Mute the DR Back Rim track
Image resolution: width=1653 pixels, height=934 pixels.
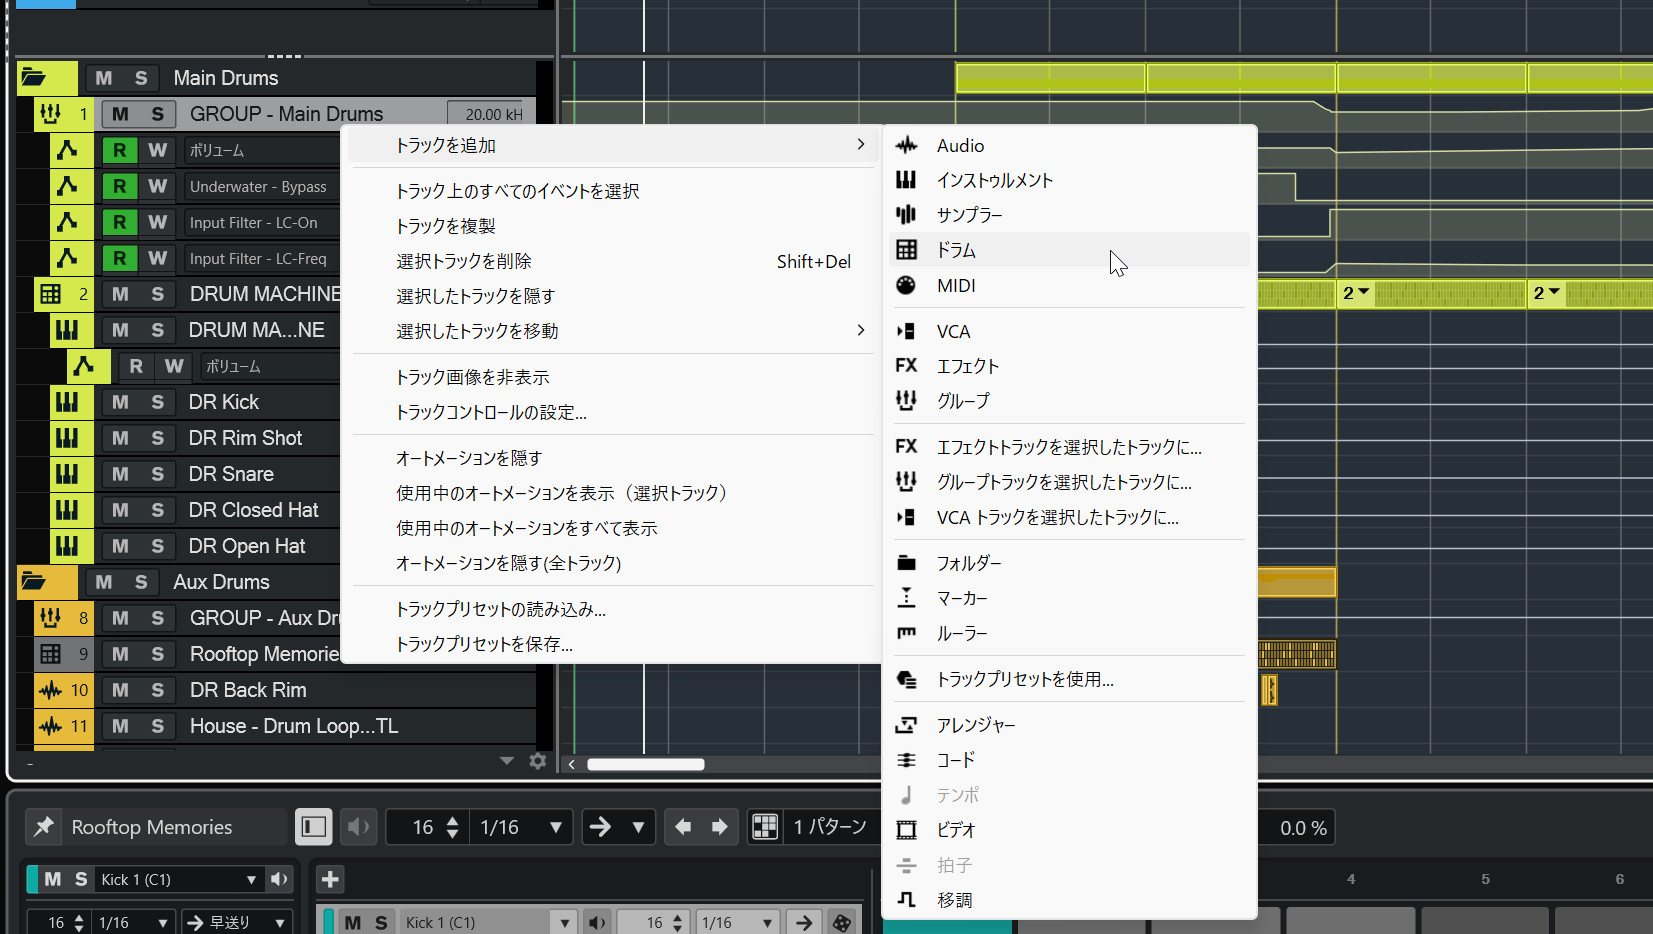[x=120, y=690]
